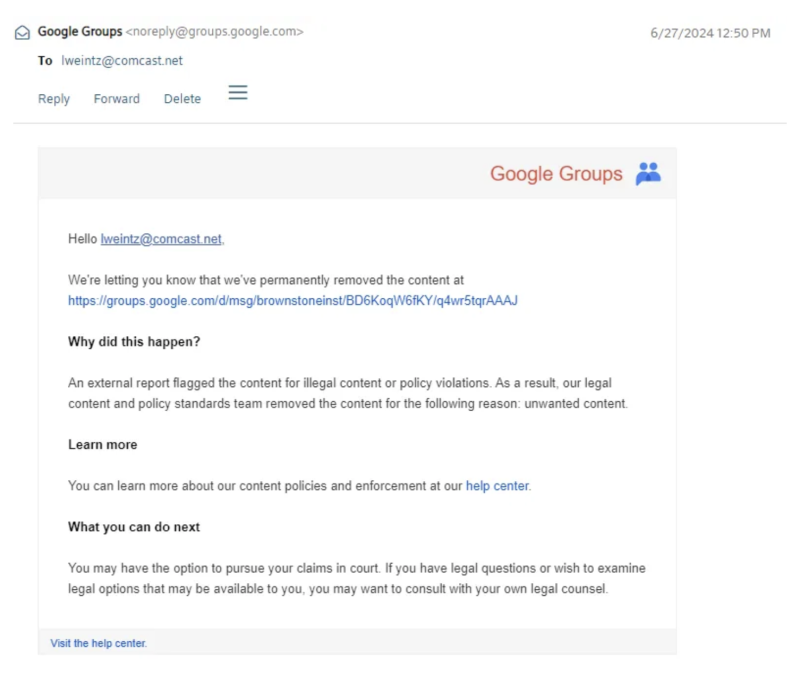Delete this email
This screenshot has width=800, height=684.
182,99
